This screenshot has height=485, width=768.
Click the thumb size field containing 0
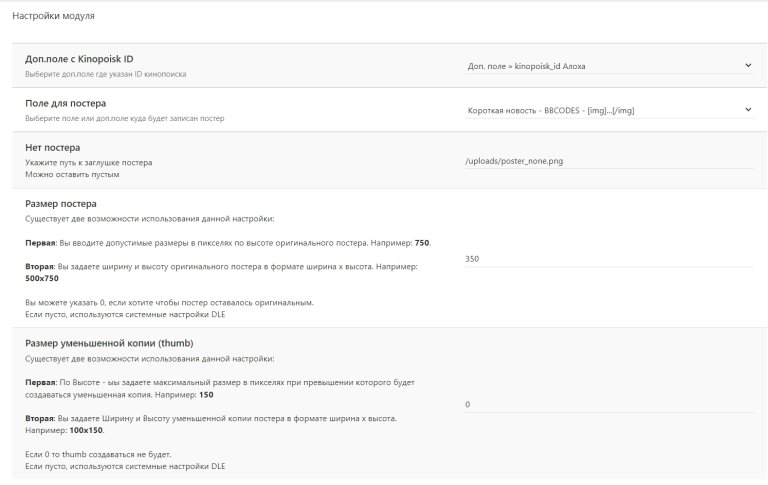pos(609,404)
